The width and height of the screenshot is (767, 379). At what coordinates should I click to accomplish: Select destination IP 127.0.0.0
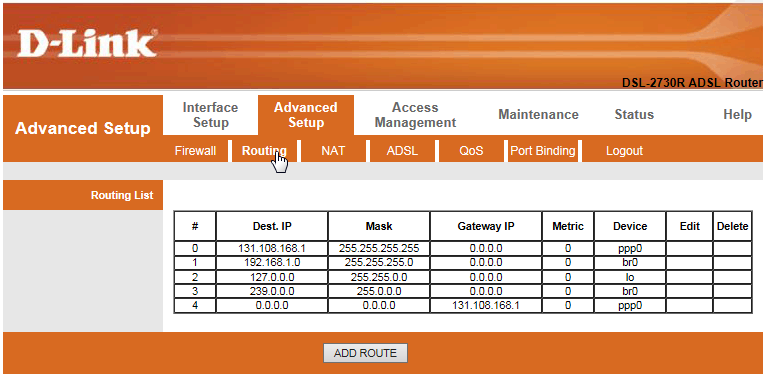pyautogui.click(x=272, y=277)
